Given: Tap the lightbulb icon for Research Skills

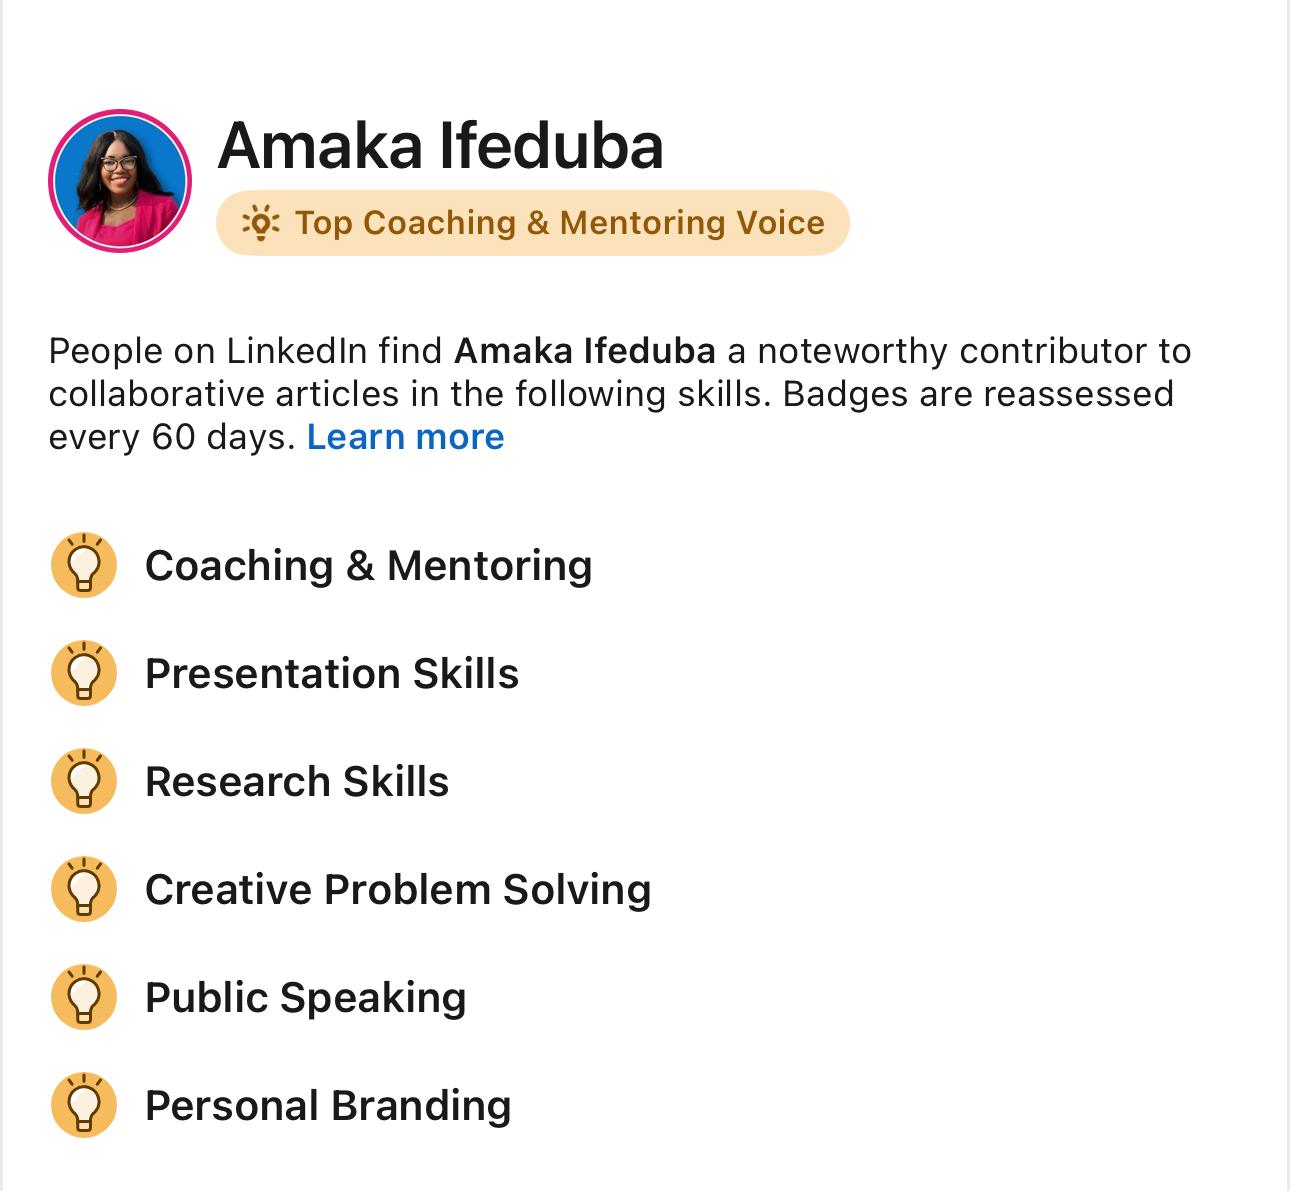Looking at the screenshot, I should point(84,782).
